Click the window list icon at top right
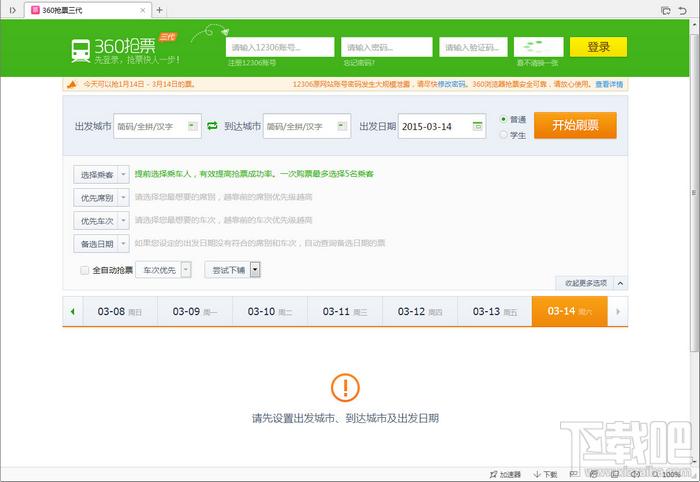The width and height of the screenshot is (700, 482). pyautogui.click(x=666, y=10)
